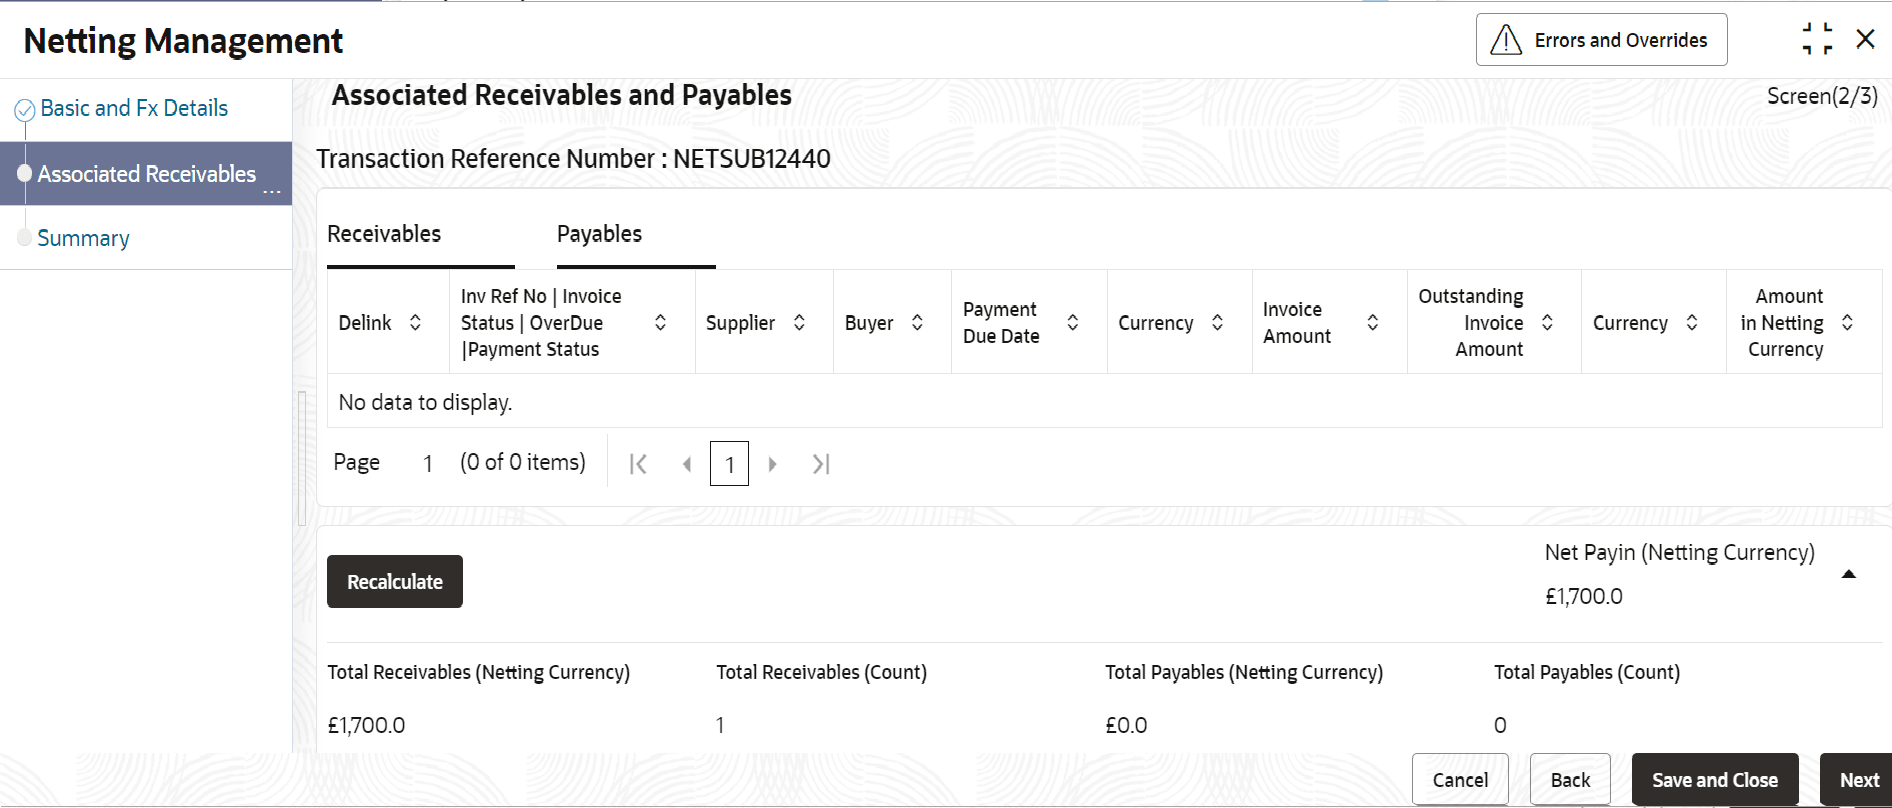Viewport: 1892px width, 808px height.
Task: Sort table by Delink column
Action: click(415, 322)
